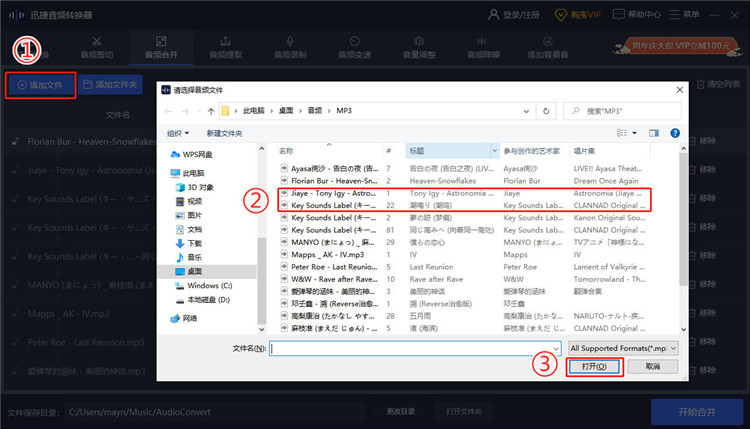Open All Supported Formats filter dropdown
Screen dimensions: 750x429
pyautogui.click(x=623, y=348)
